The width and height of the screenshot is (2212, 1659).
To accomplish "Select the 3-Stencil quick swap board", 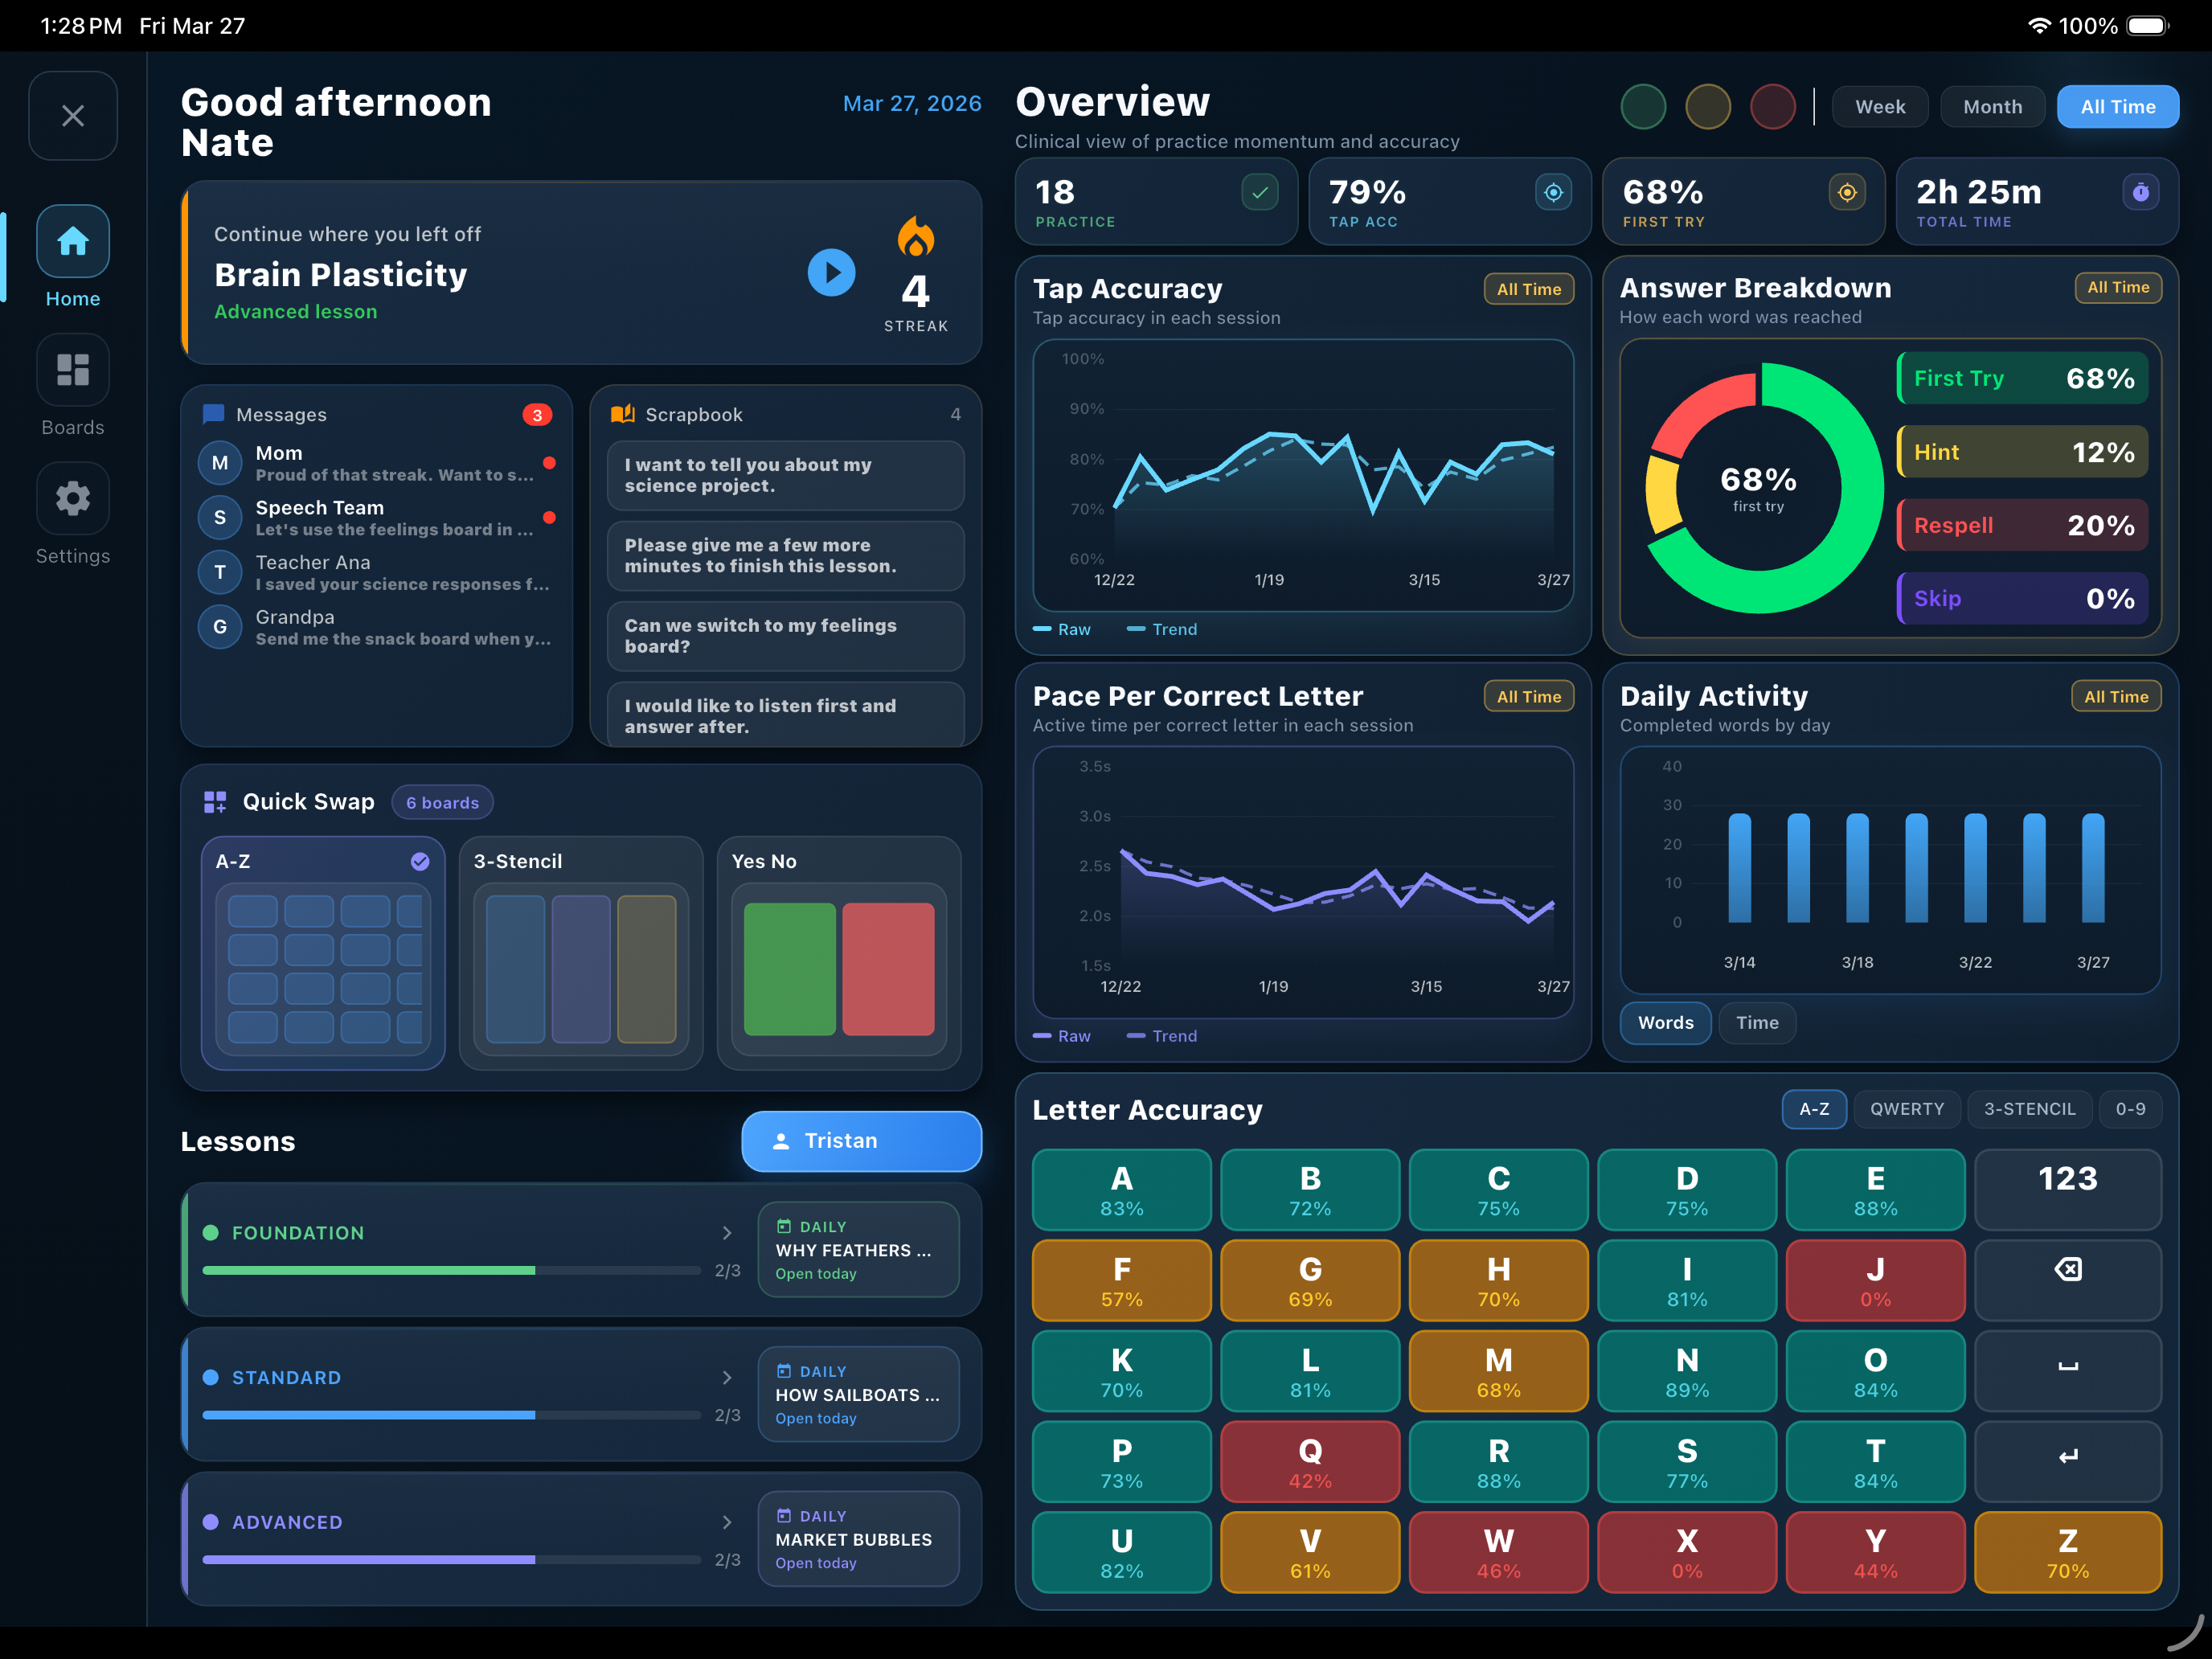I will click(x=581, y=953).
